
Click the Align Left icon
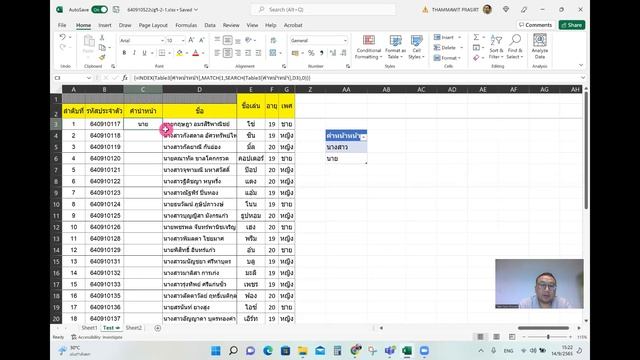(x=217, y=53)
